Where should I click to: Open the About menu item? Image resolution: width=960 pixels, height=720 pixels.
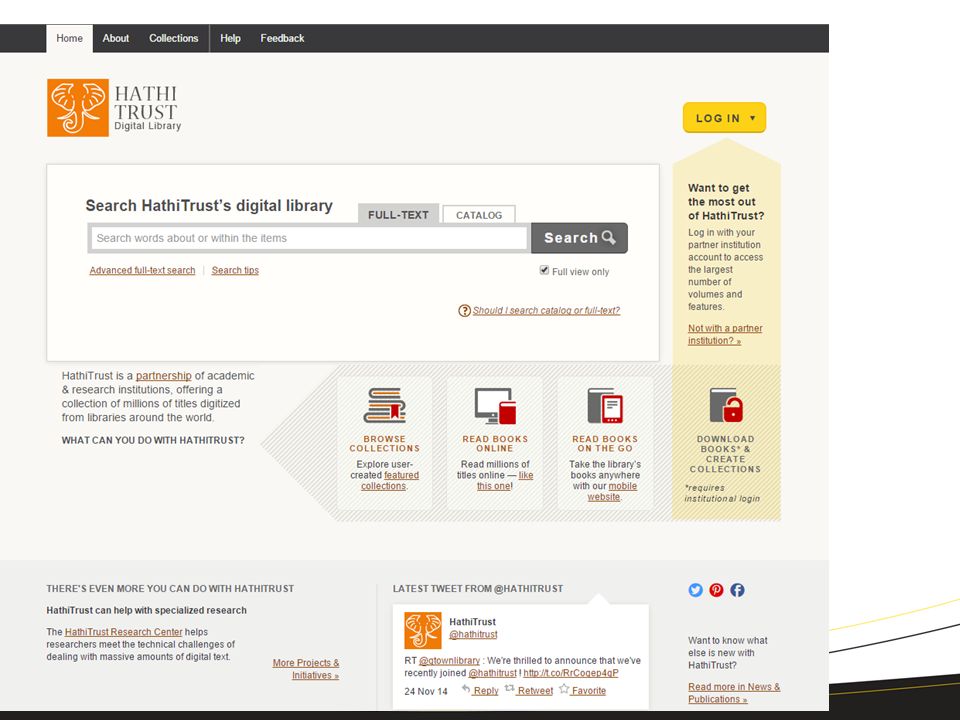116,38
